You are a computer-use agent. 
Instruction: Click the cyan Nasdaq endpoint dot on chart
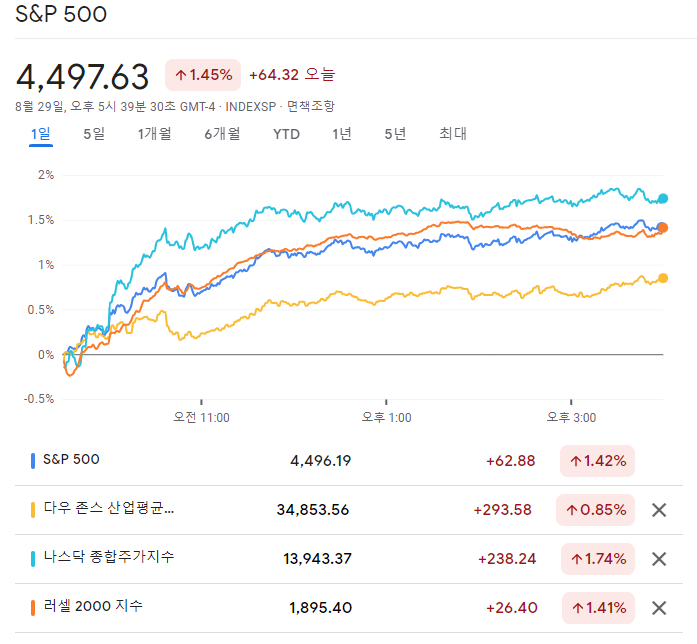[x=663, y=199]
